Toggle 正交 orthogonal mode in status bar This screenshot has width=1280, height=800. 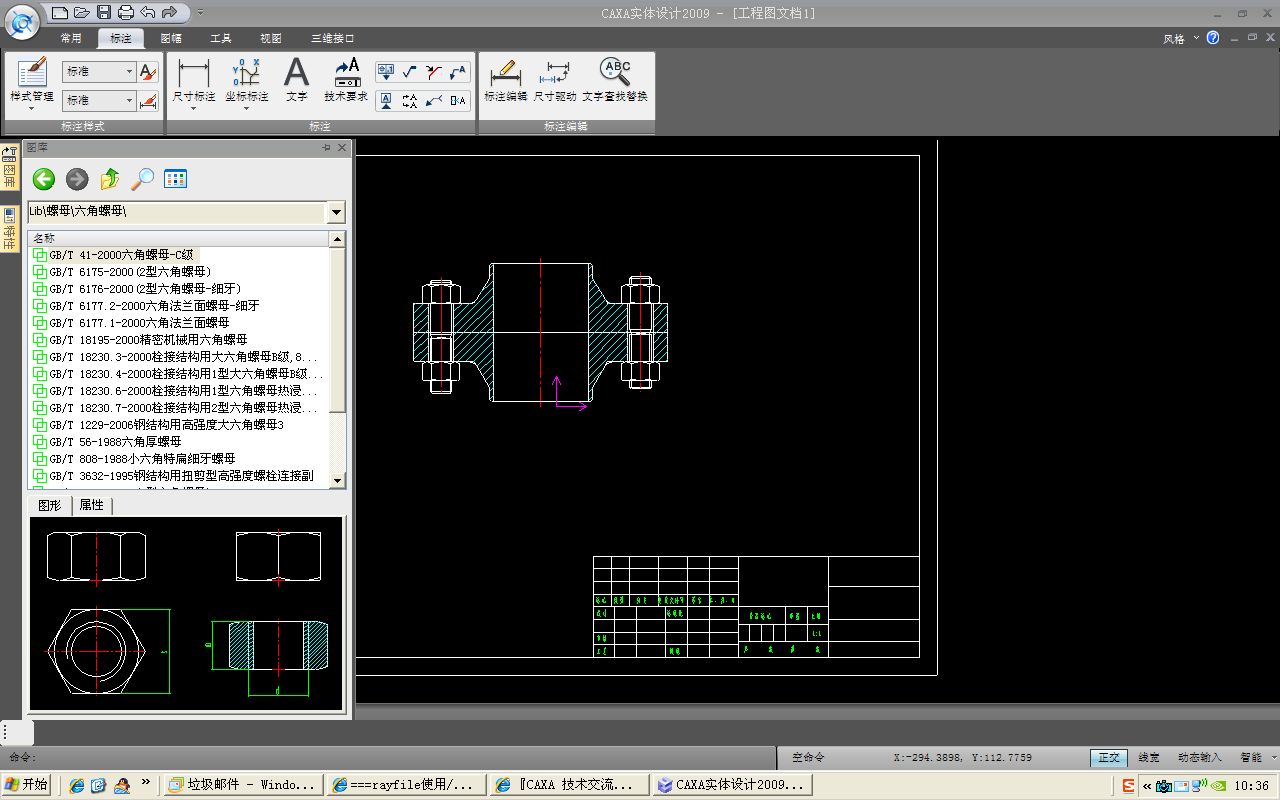point(1109,758)
